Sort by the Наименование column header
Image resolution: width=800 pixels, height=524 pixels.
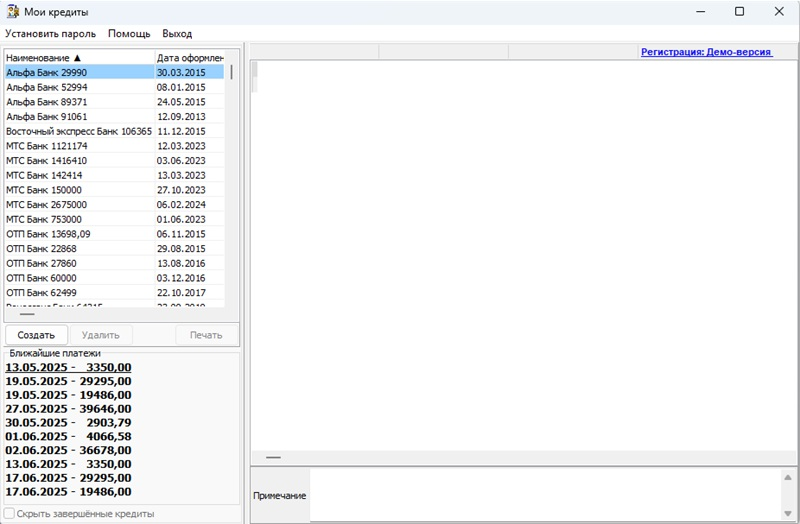pos(79,58)
